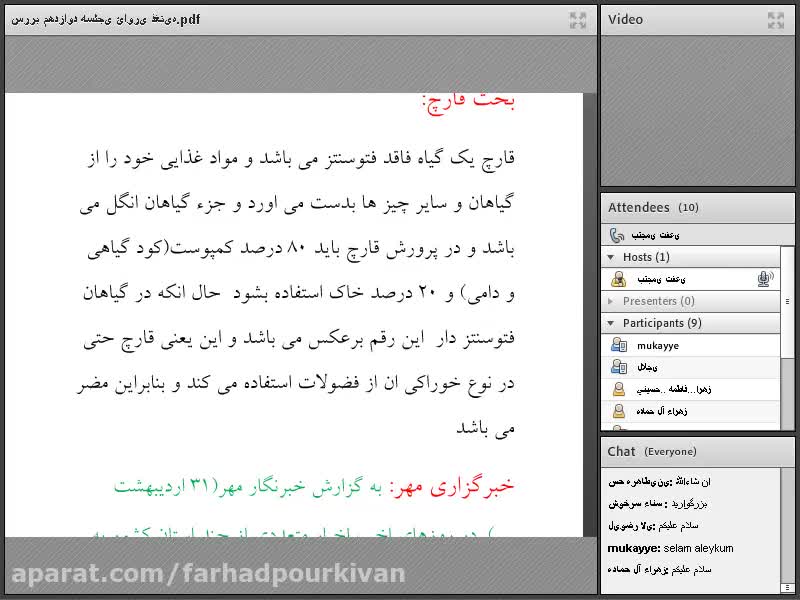Viewport: 800px width, 600px height.
Task: Select participant mukayye in the list
Action: click(691, 345)
